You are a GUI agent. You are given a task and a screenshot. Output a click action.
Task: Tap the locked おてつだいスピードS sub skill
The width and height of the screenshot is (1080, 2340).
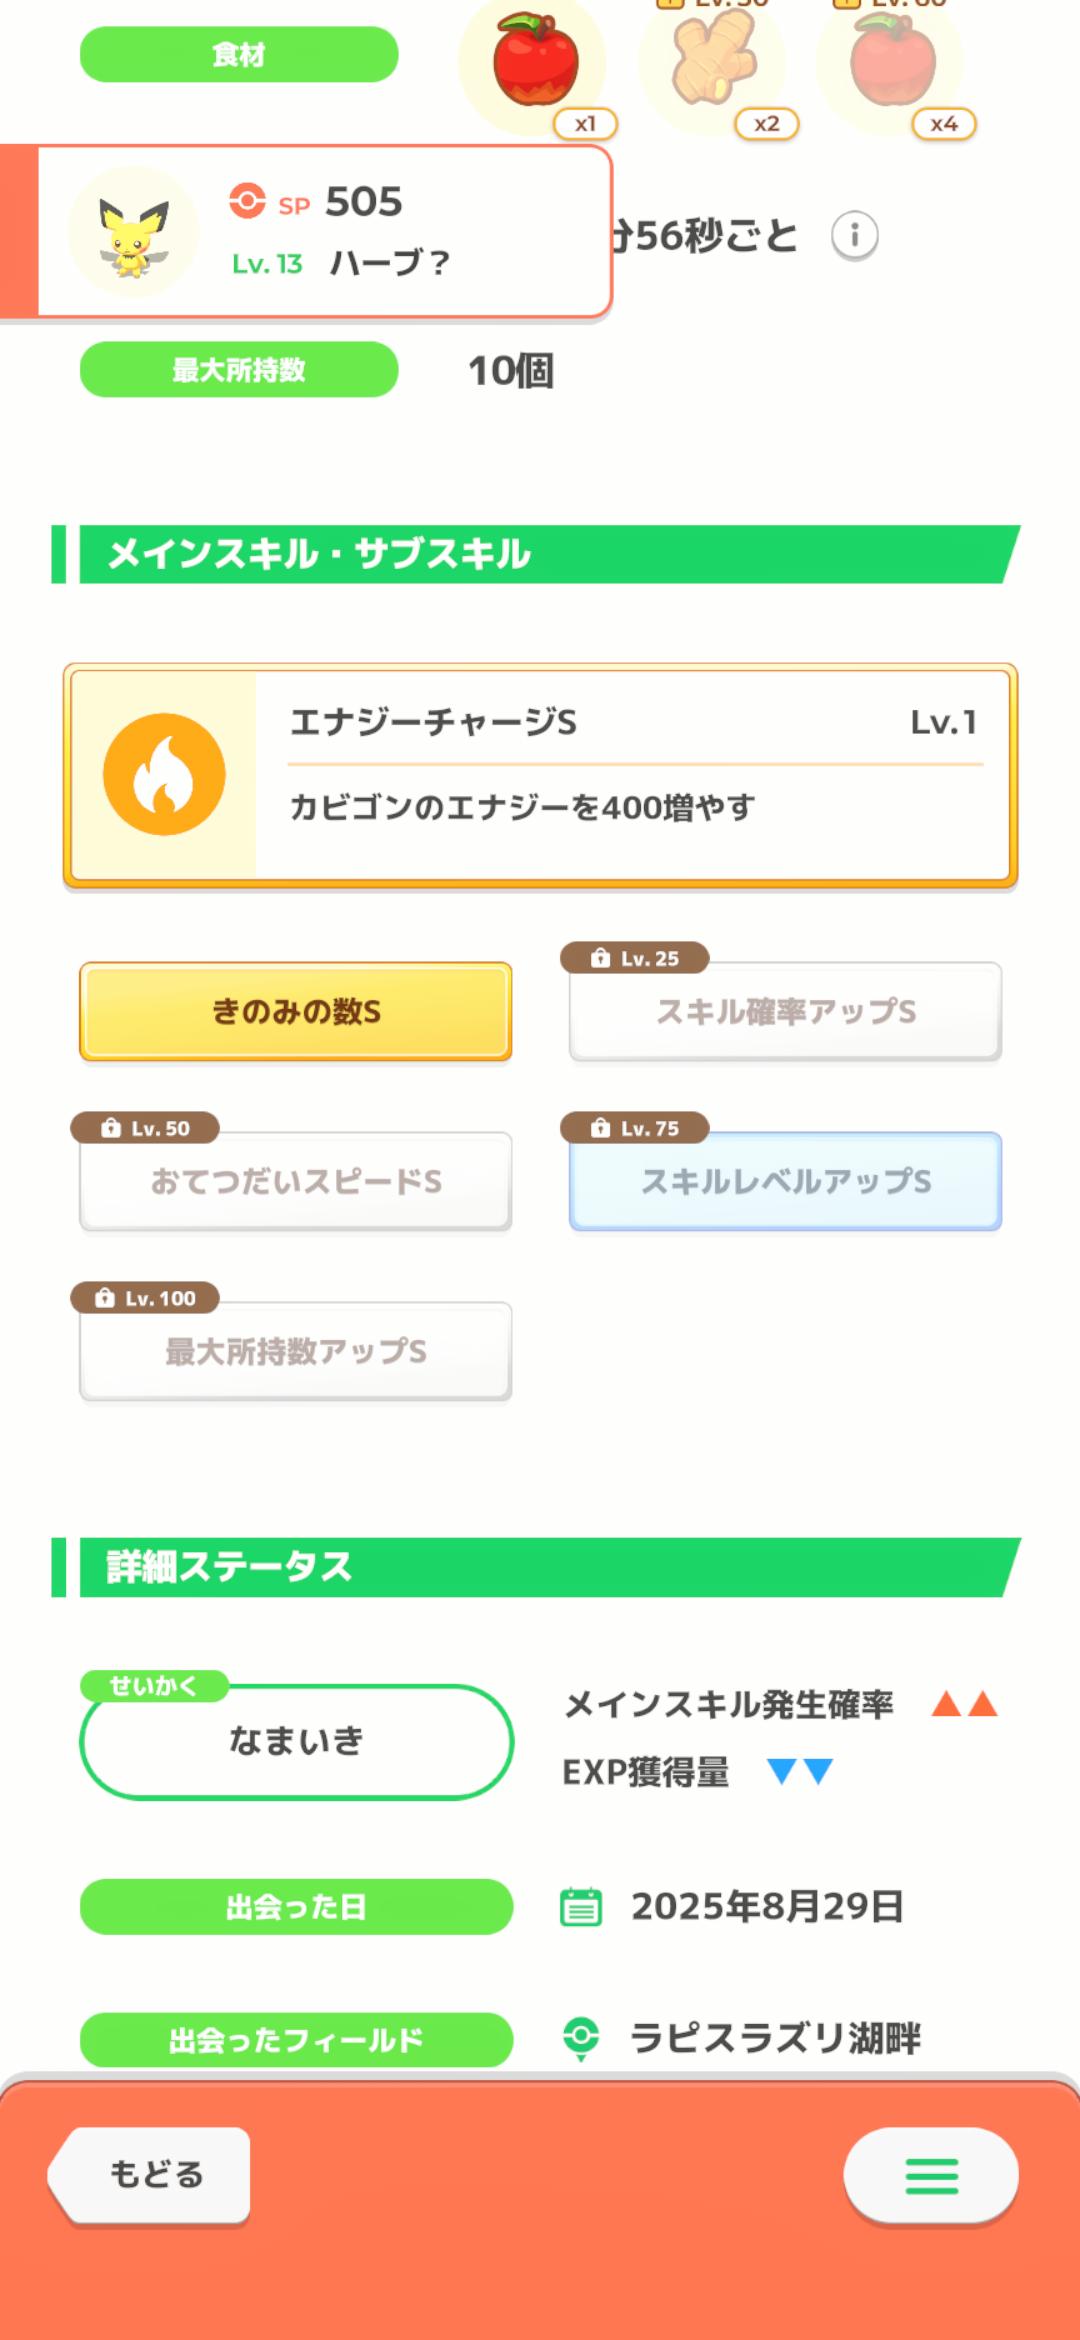pyautogui.click(x=296, y=1181)
